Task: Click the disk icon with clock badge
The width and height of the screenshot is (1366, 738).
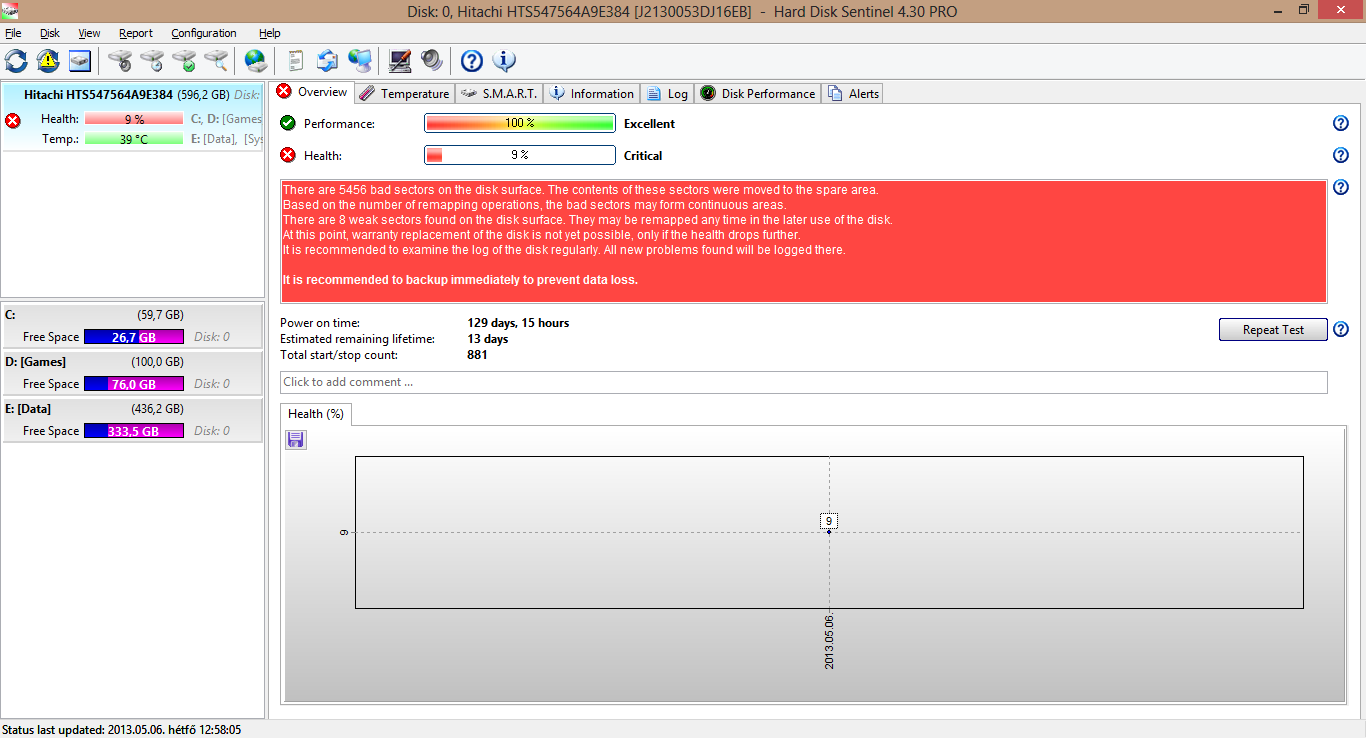Action: click(x=152, y=61)
